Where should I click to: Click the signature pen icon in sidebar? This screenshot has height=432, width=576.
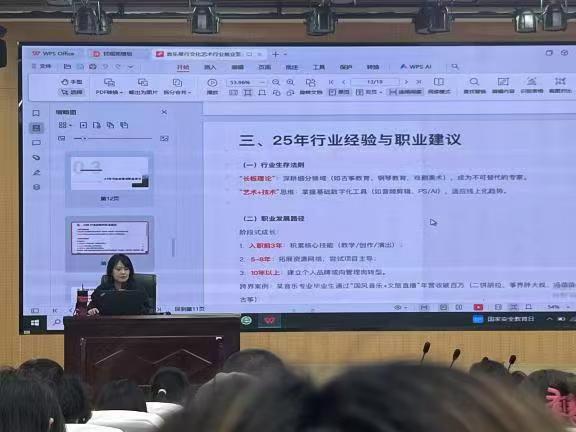point(36,172)
